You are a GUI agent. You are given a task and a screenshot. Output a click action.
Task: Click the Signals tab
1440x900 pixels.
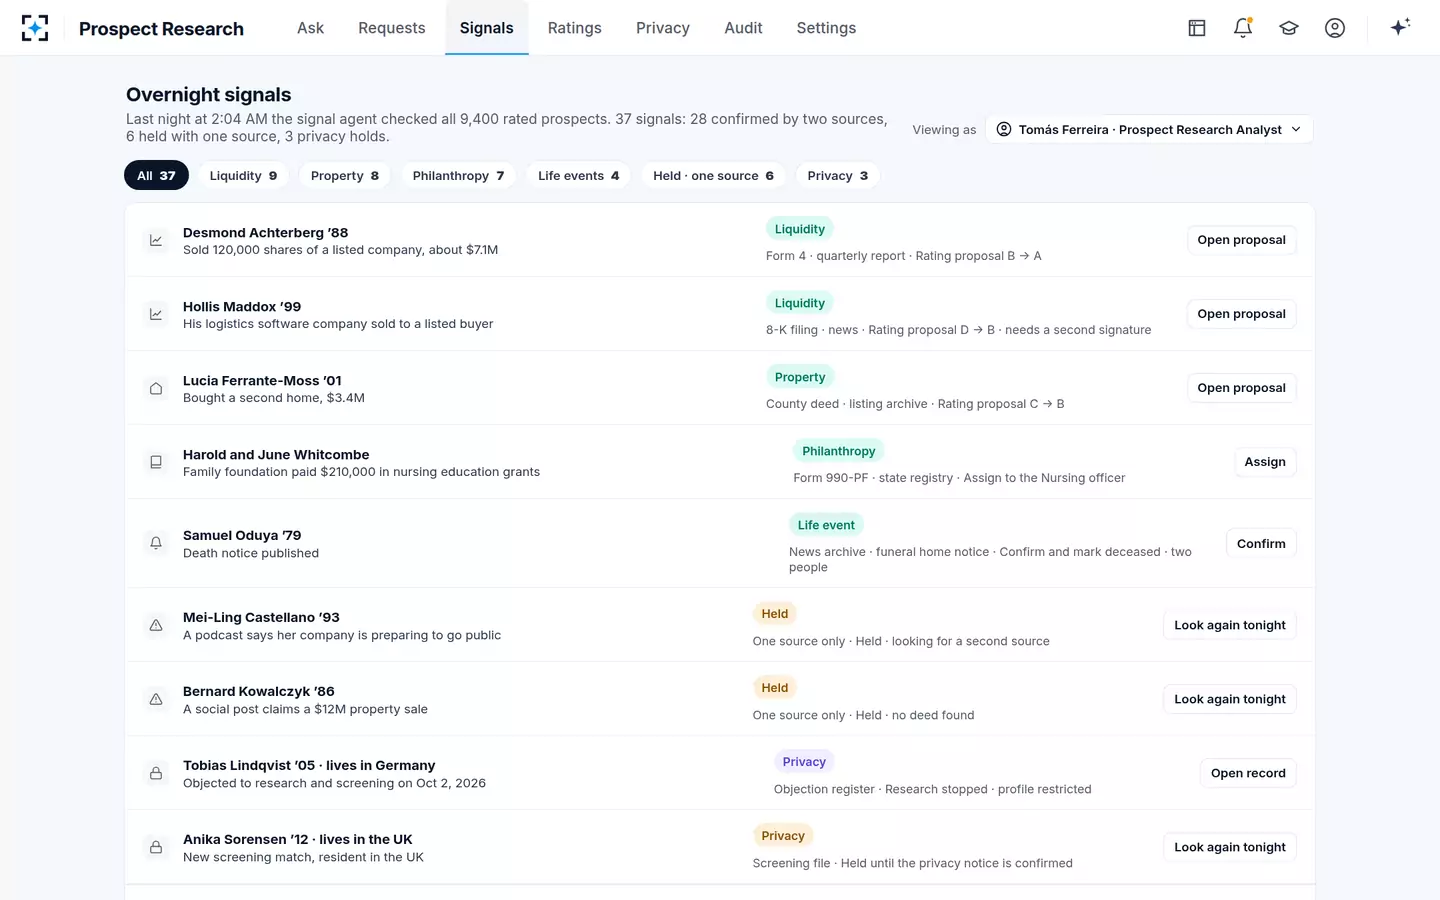pyautogui.click(x=487, y=28)
